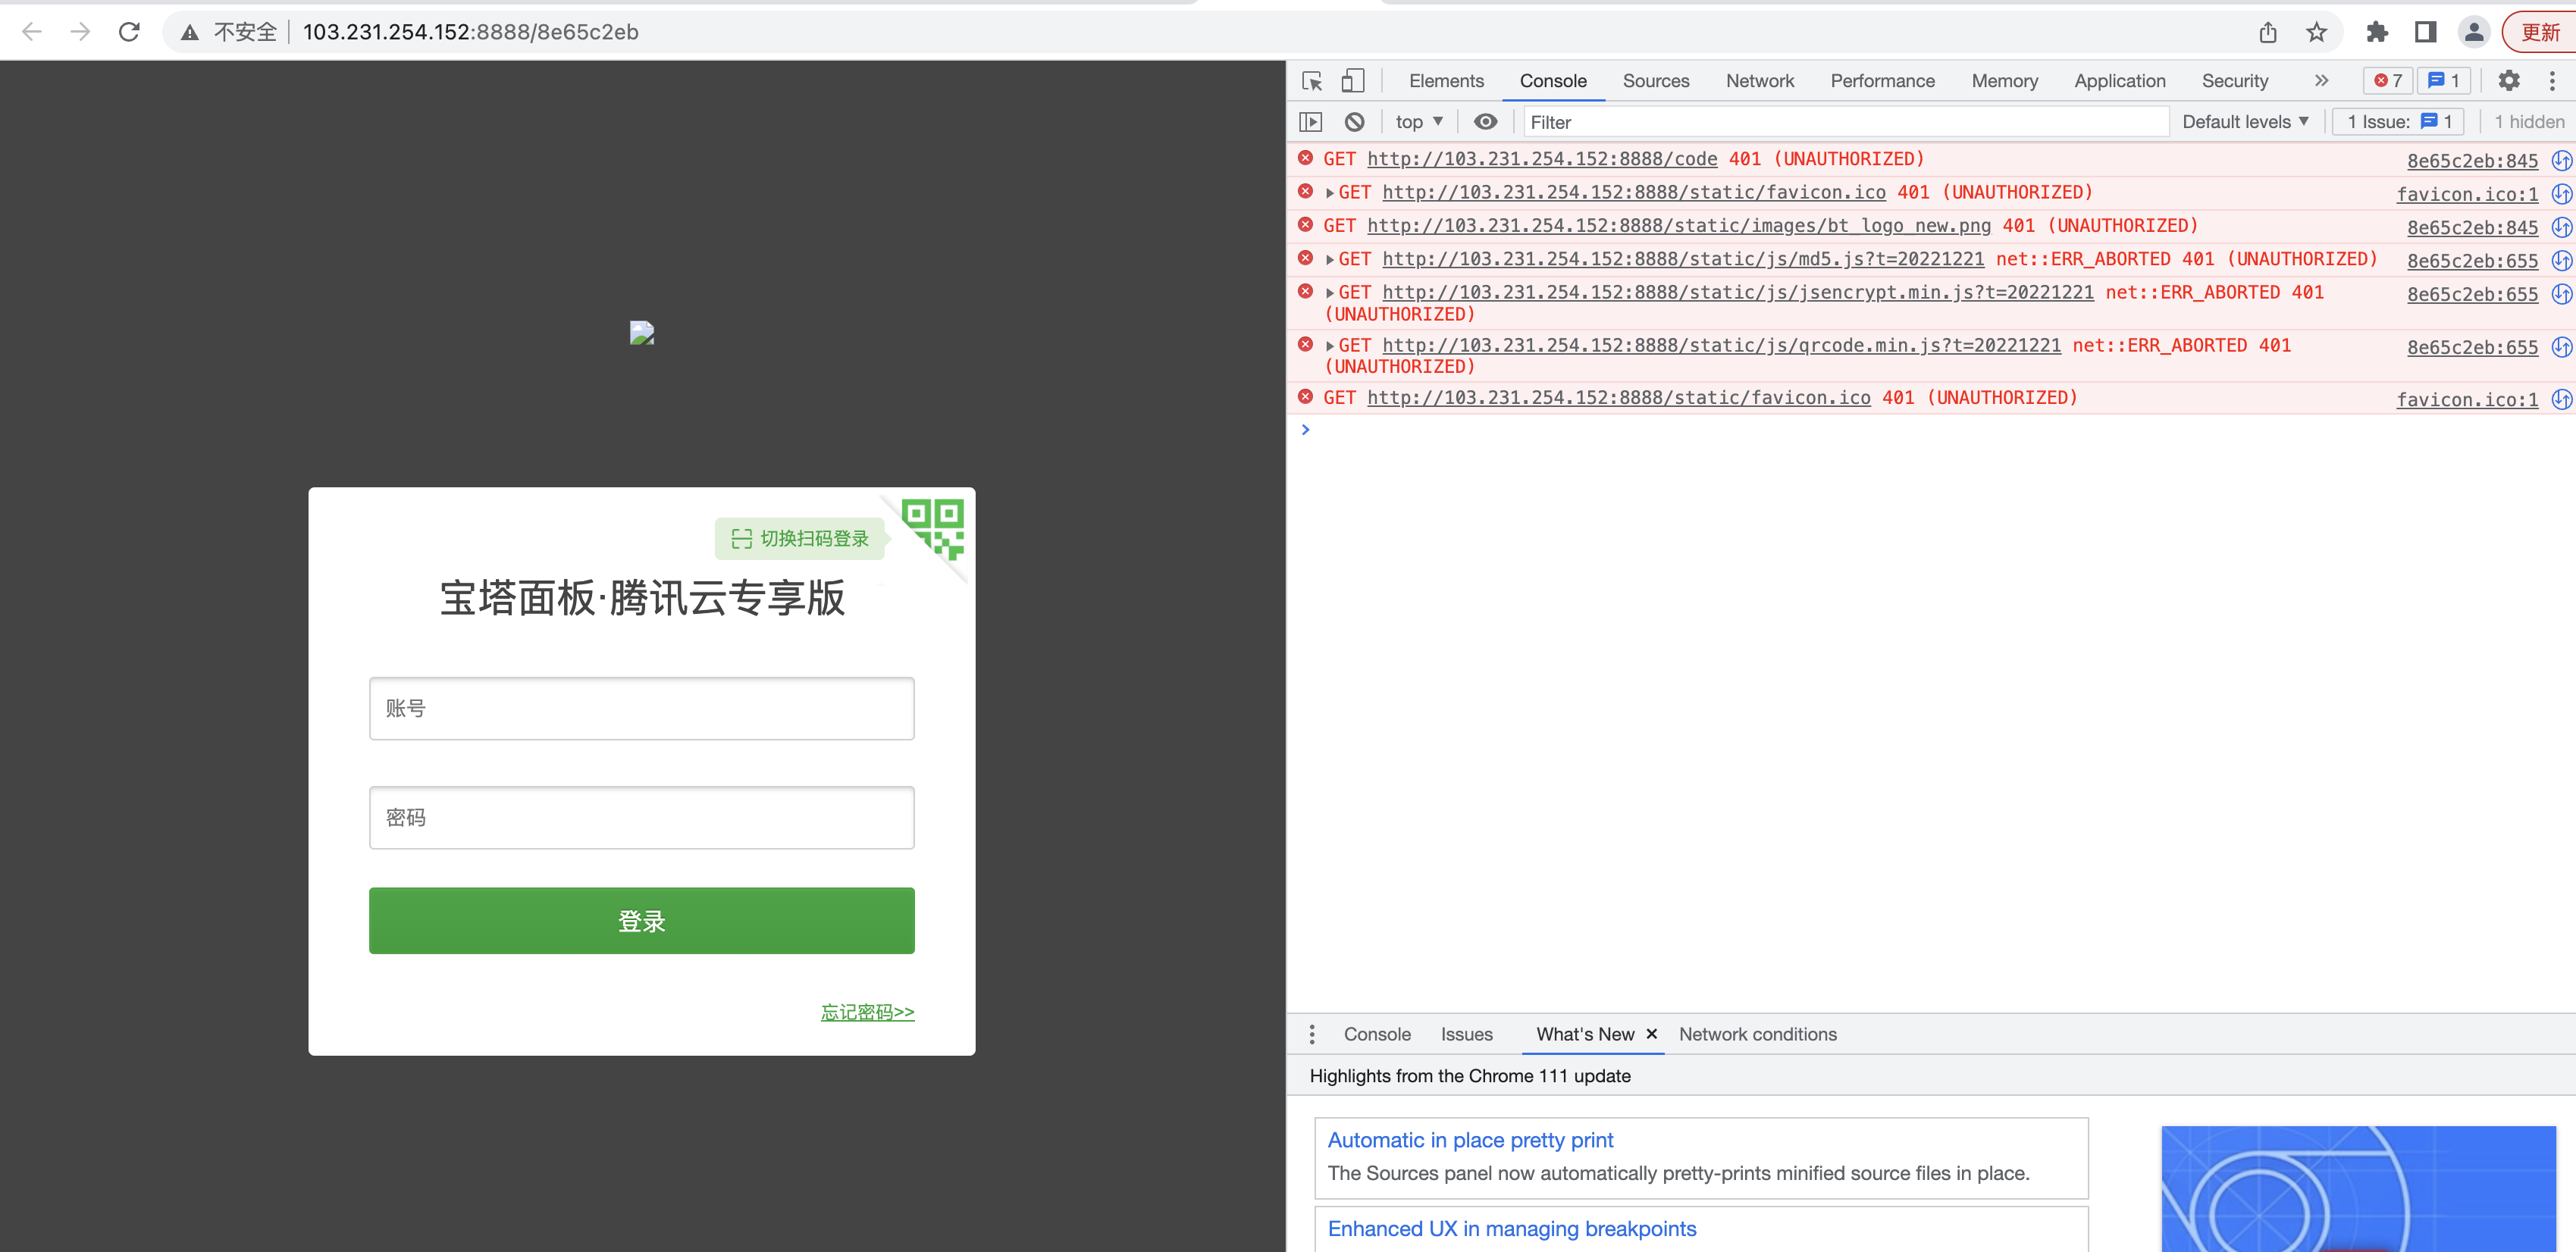Open source link favicon.ico:1 on the last row
2576x1252 pixels.
(x=2467, y=400)
